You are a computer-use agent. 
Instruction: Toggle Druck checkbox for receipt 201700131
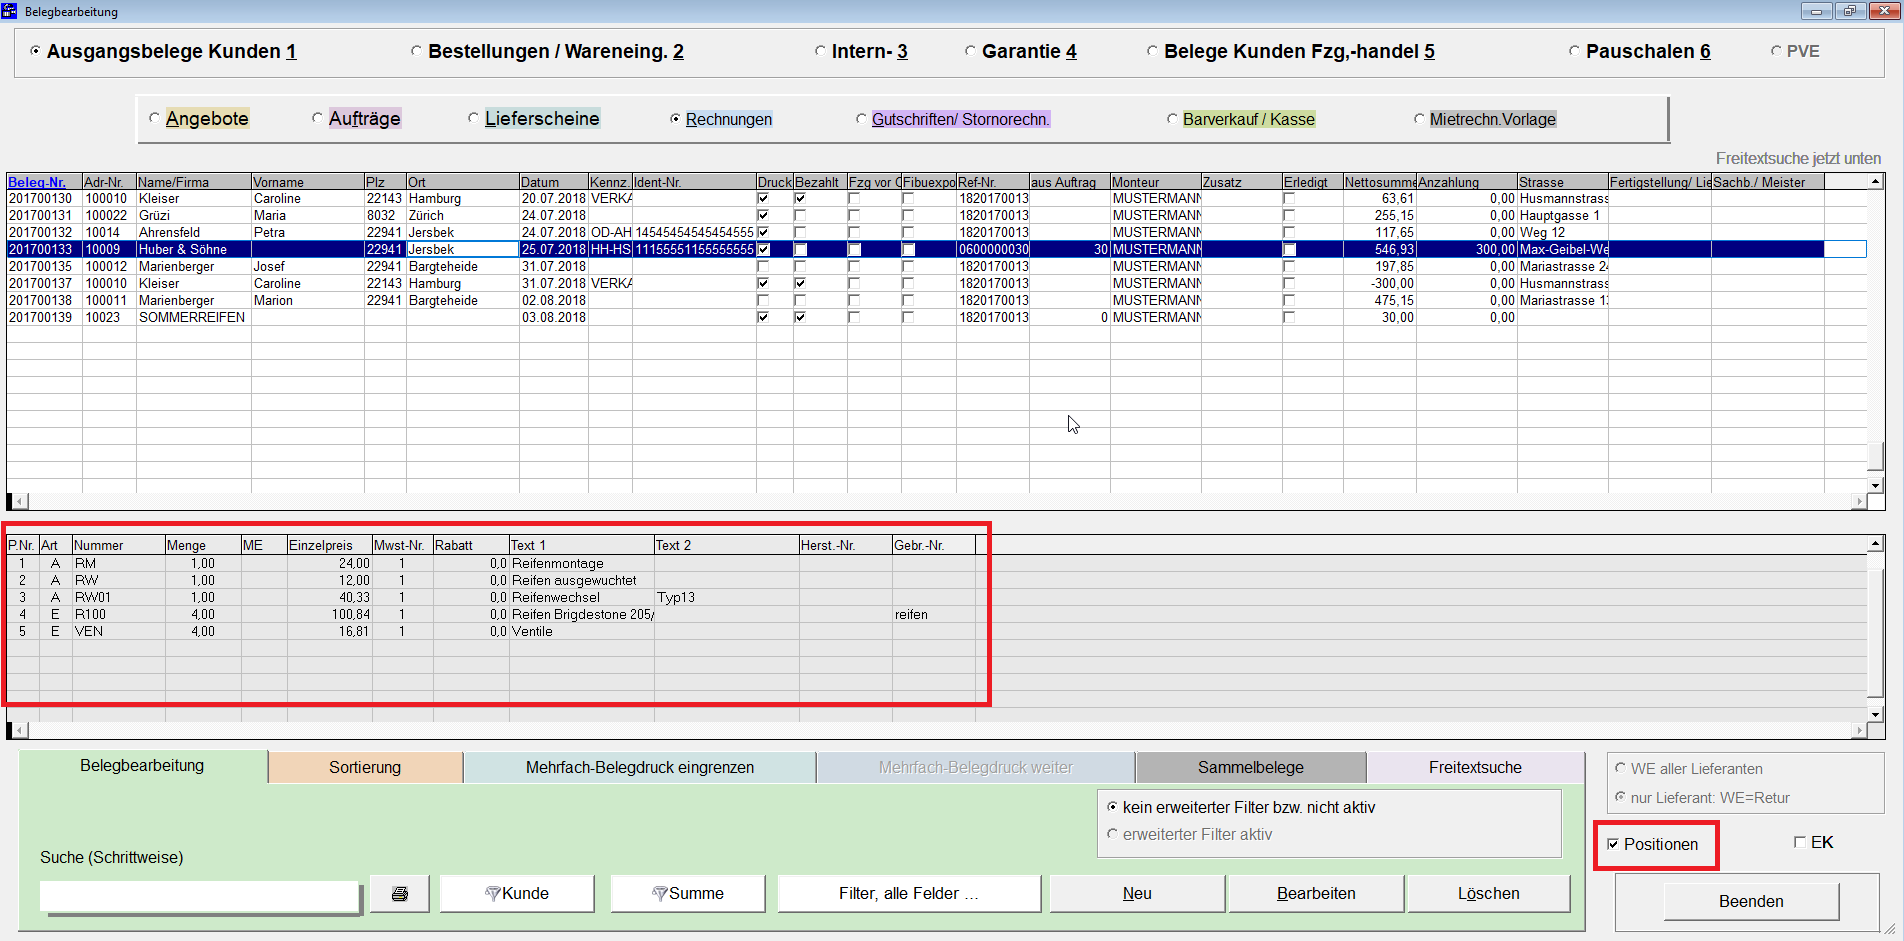pyautogui.click(x=763, y=215)
